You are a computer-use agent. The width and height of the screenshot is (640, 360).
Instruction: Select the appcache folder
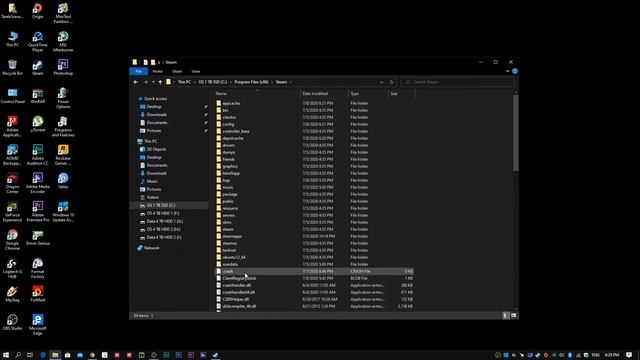(231, 103)
